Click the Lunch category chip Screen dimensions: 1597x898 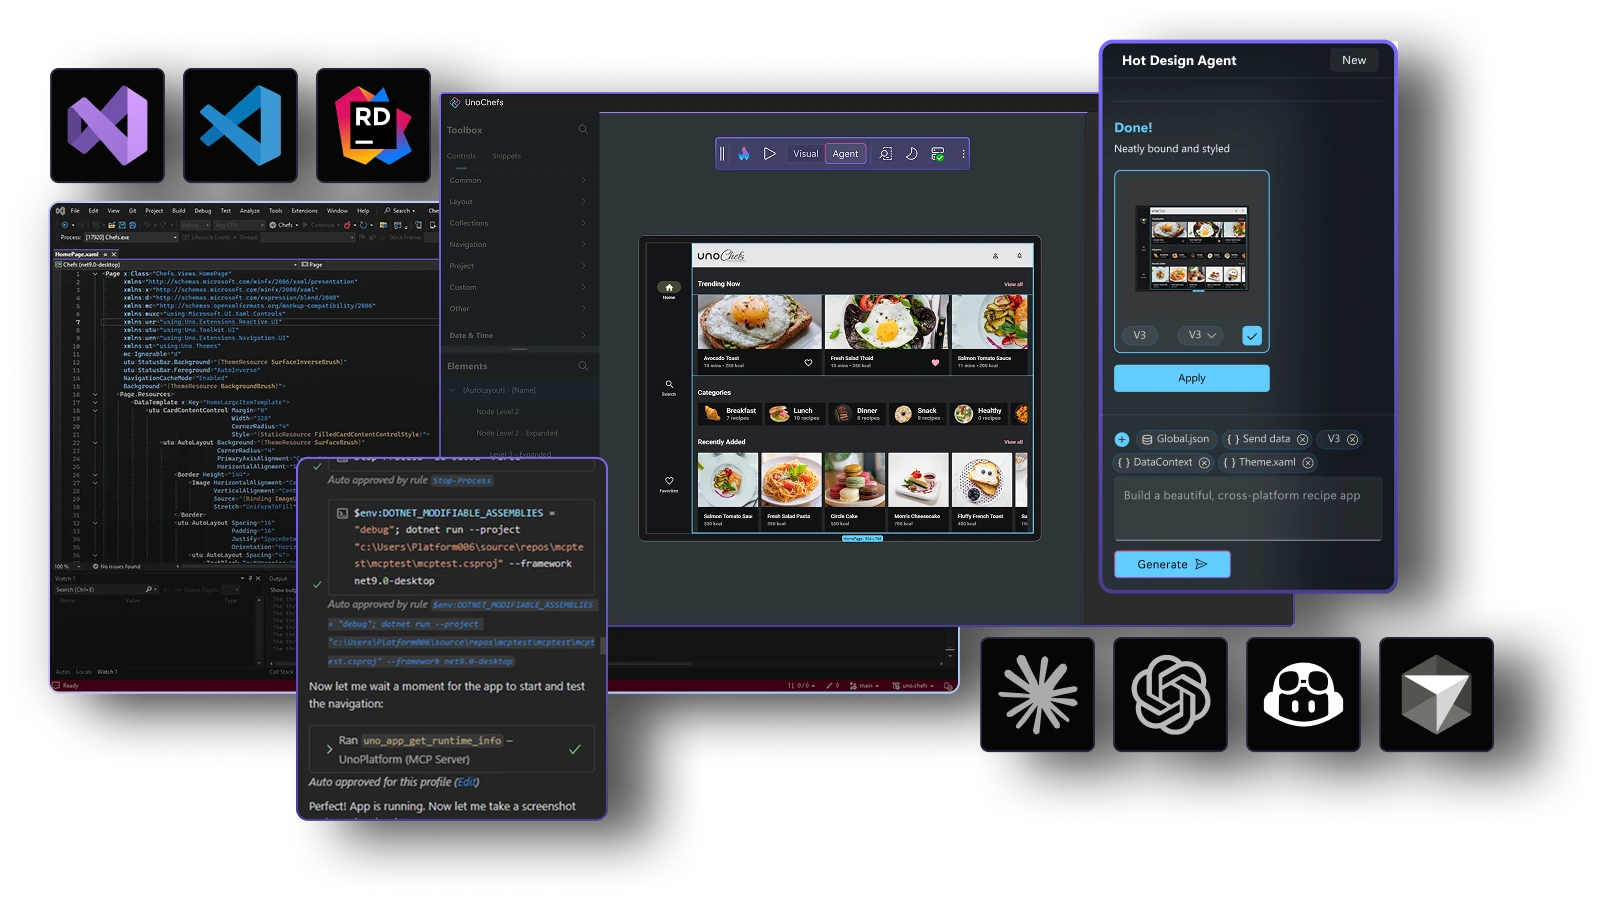pos(796,414)
